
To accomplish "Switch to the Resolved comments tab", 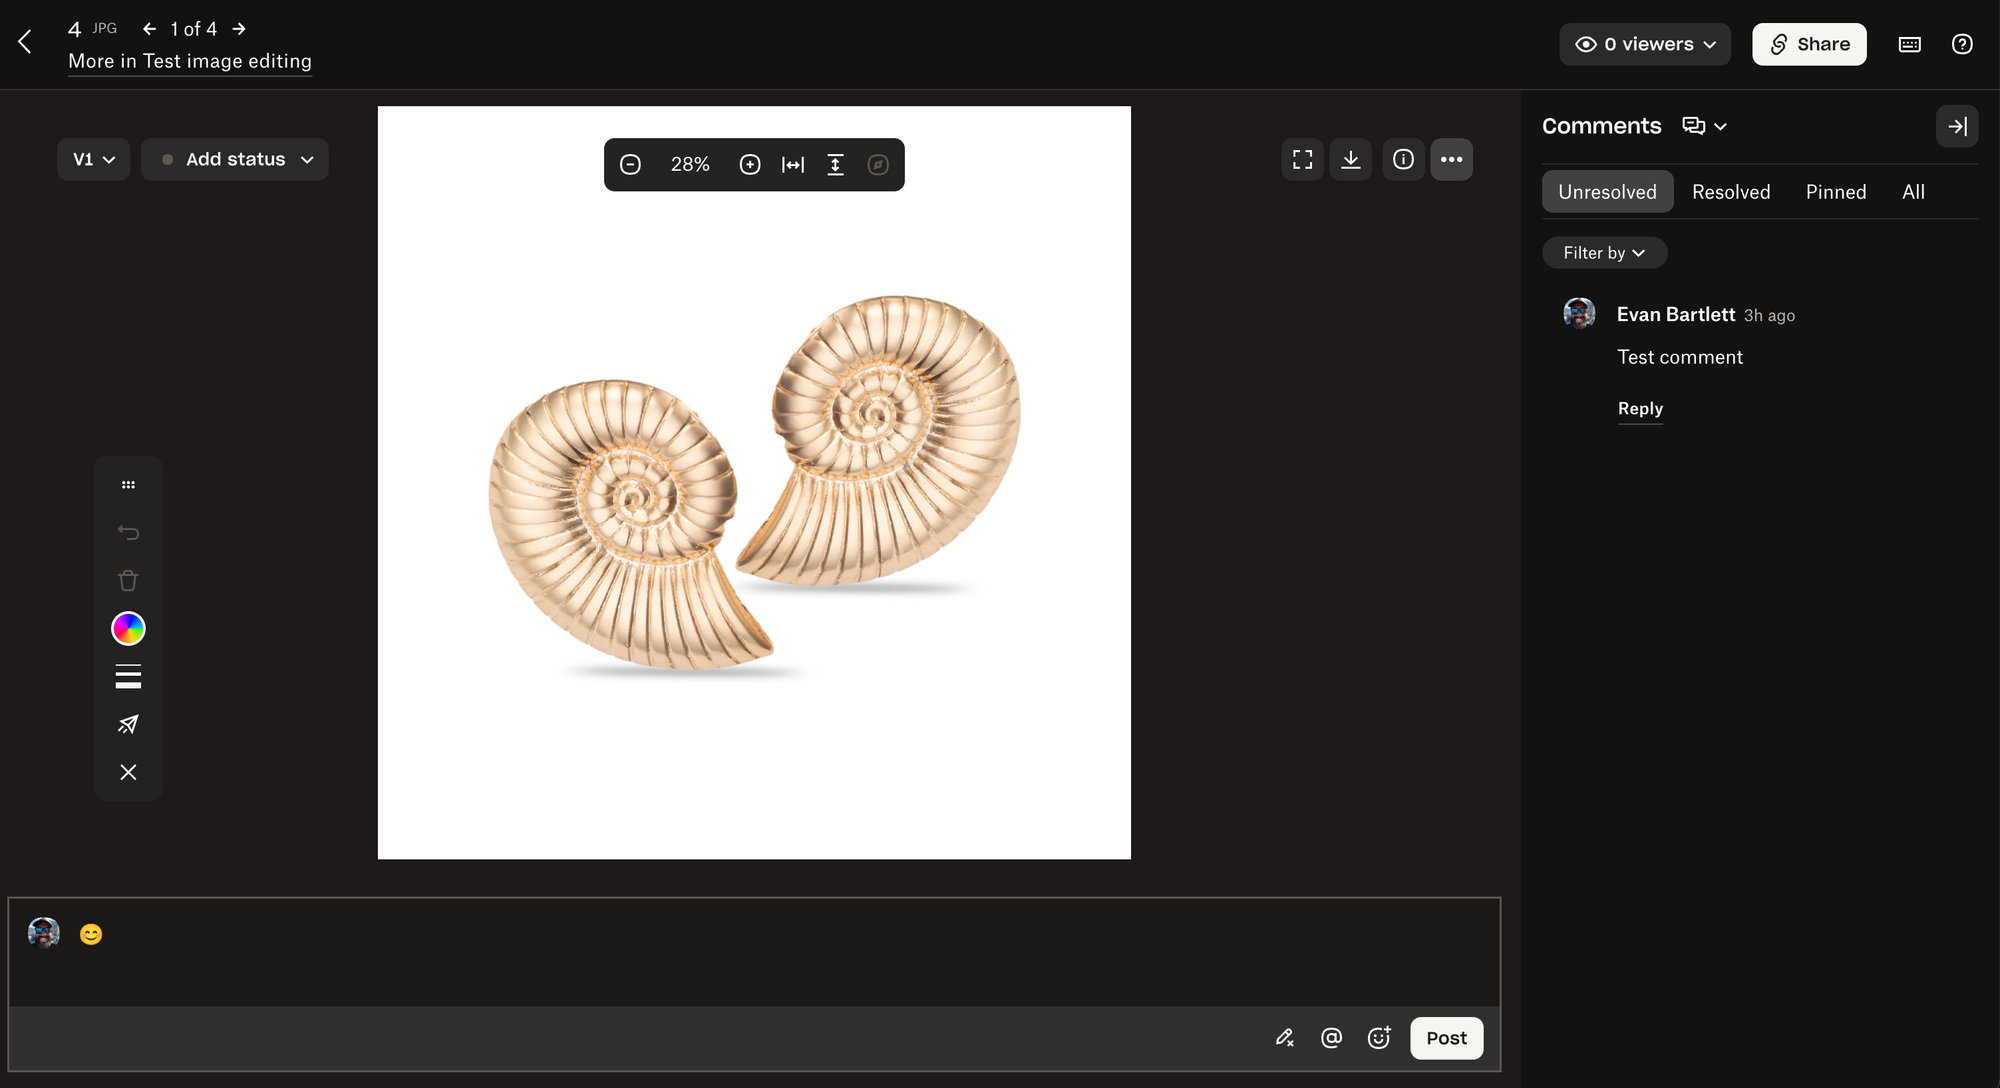I will [x=1731, y=192].
